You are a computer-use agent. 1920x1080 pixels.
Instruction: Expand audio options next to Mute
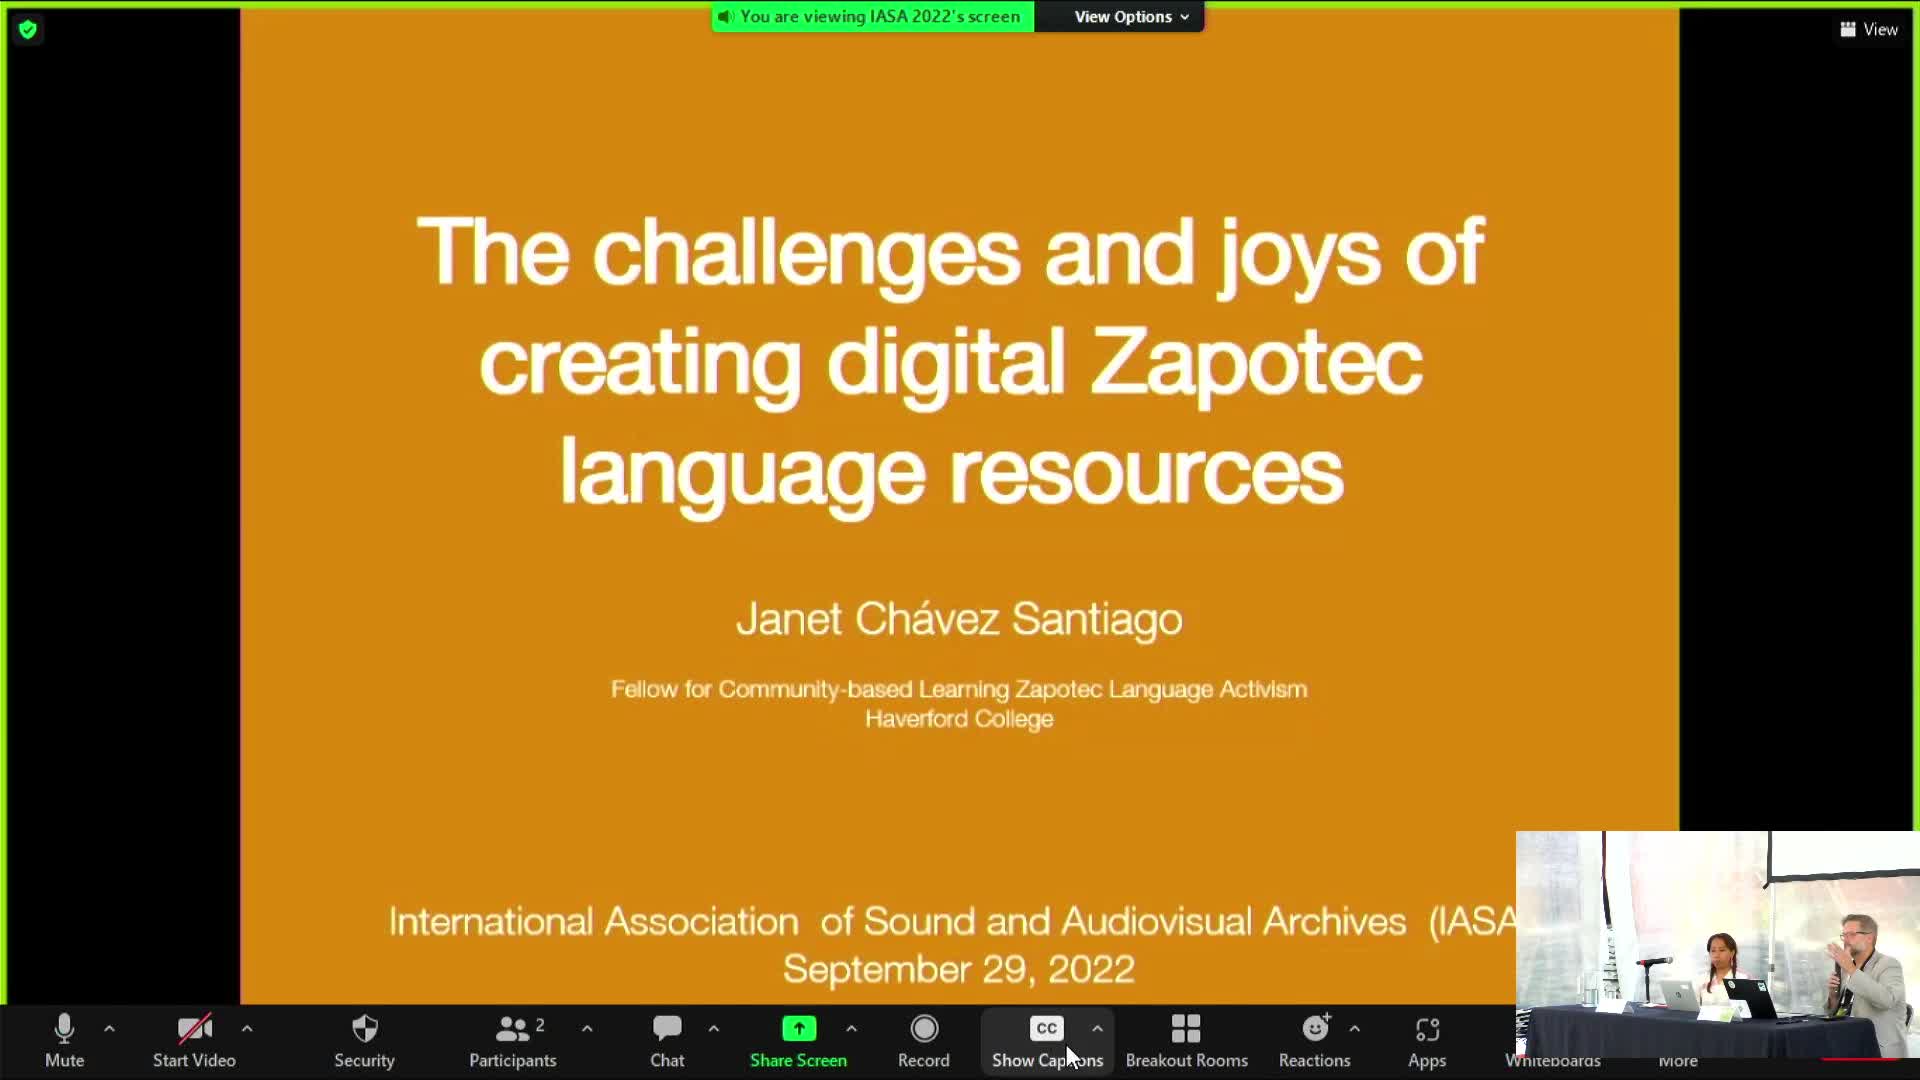[x=109, y=1028]
